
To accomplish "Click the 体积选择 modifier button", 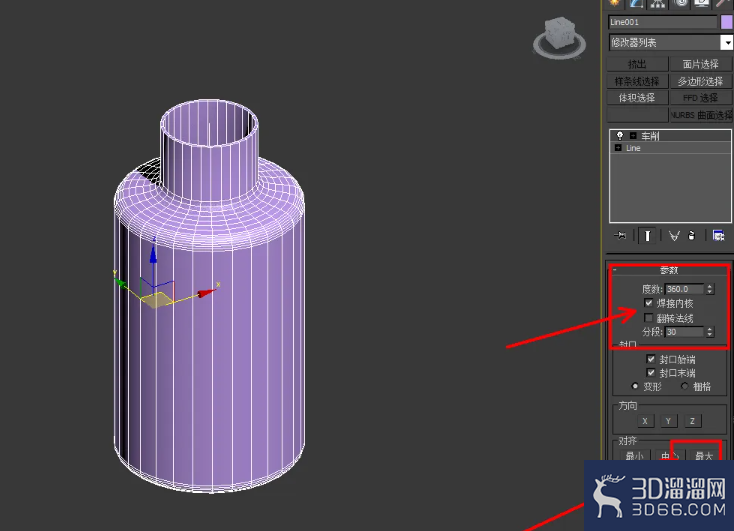I will pos(637,98).
